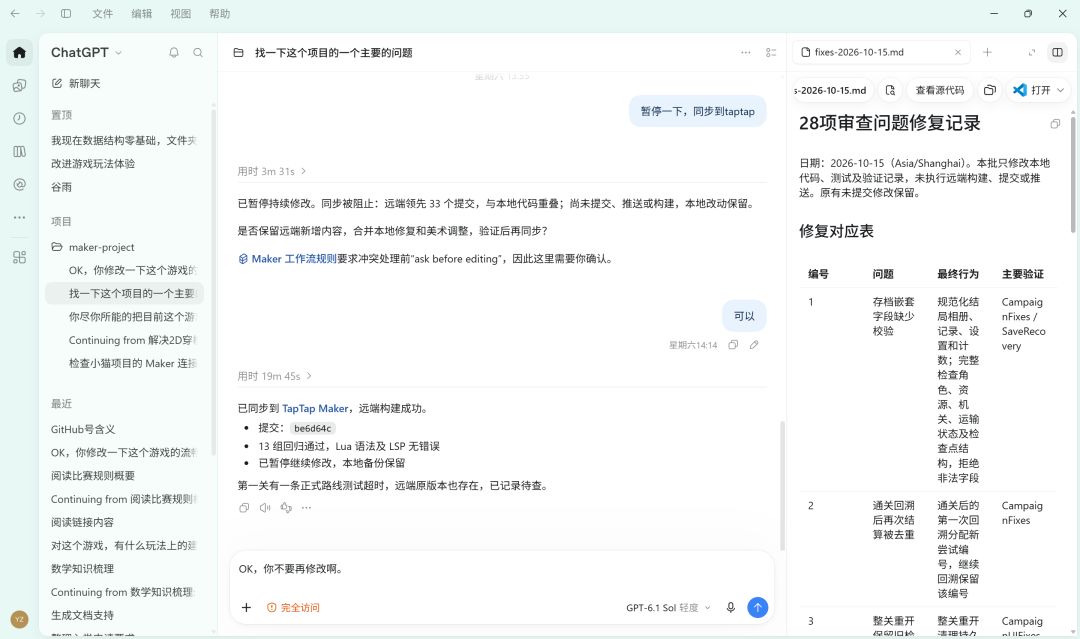Open search with the magnifier icon
This screenshot has height=639, width=1080.
coord(198,52)
